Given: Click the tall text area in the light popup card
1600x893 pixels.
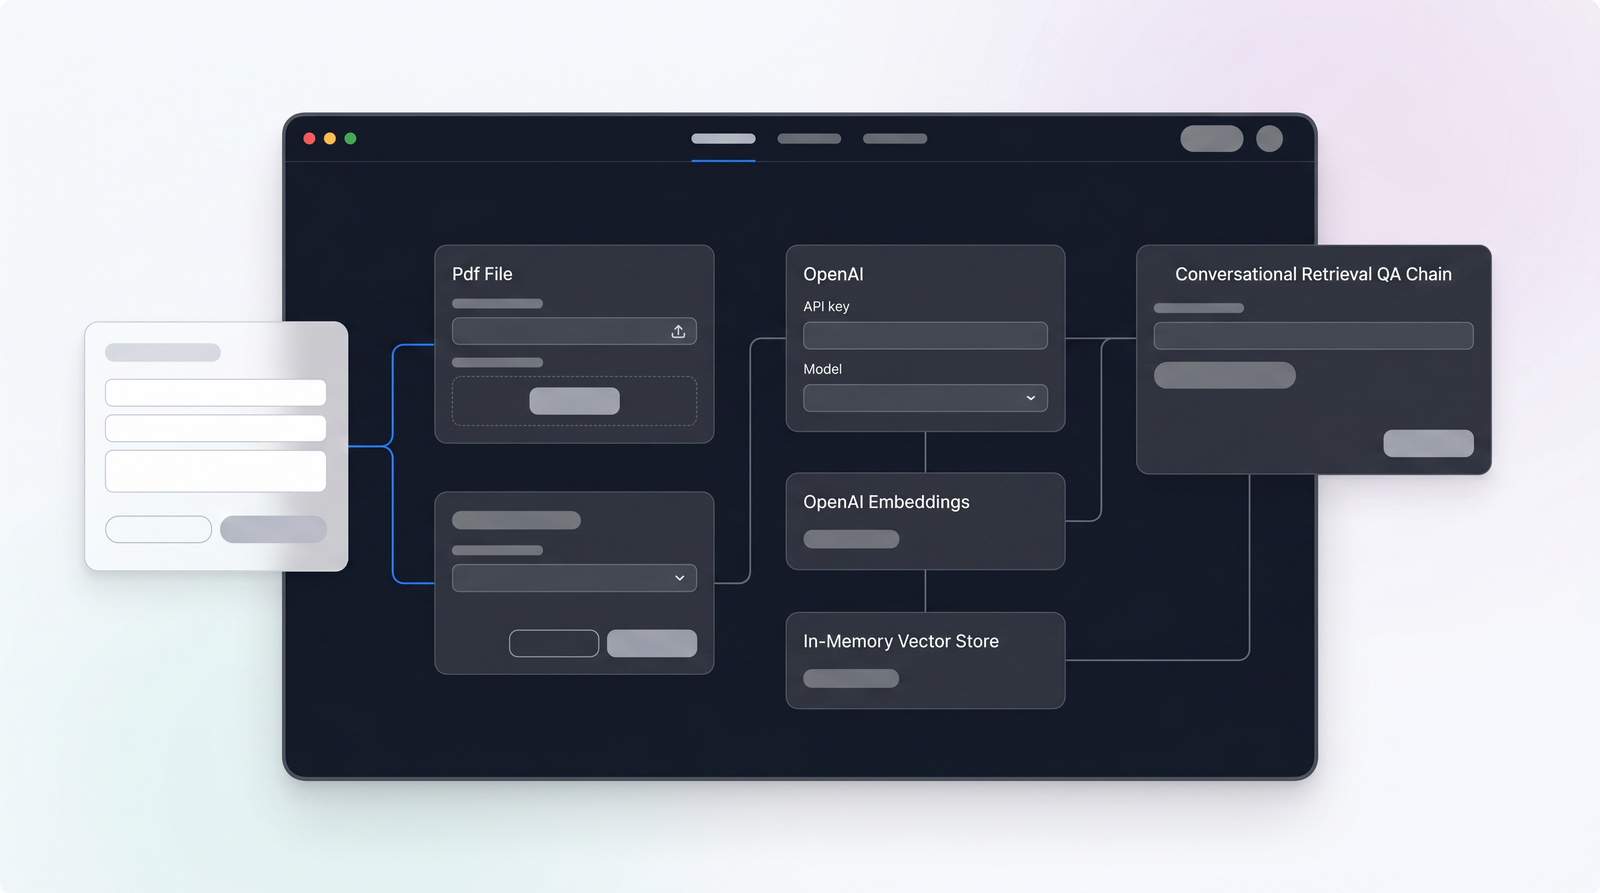Looking at the screenshot, I should pos(215,471).
